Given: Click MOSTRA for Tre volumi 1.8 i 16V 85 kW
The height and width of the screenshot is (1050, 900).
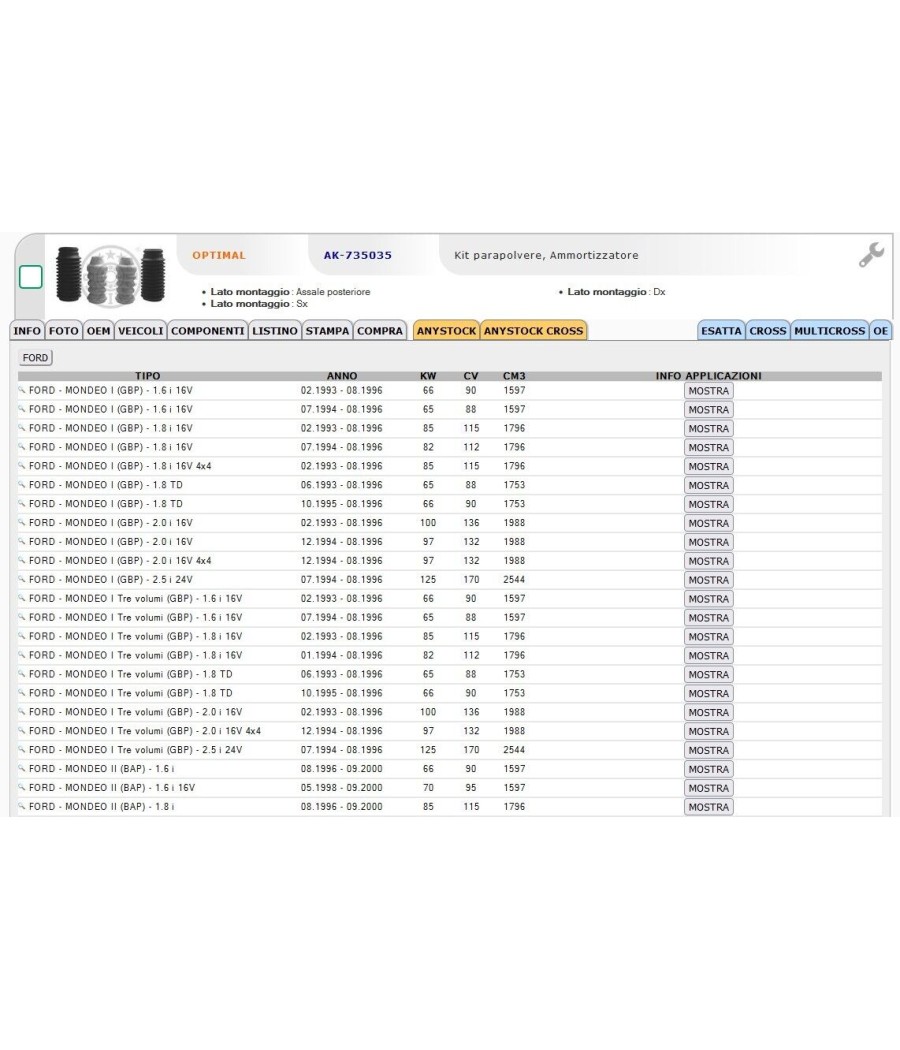Looking at the screenshot, I should pyautogui.click(x=708, y=637).
